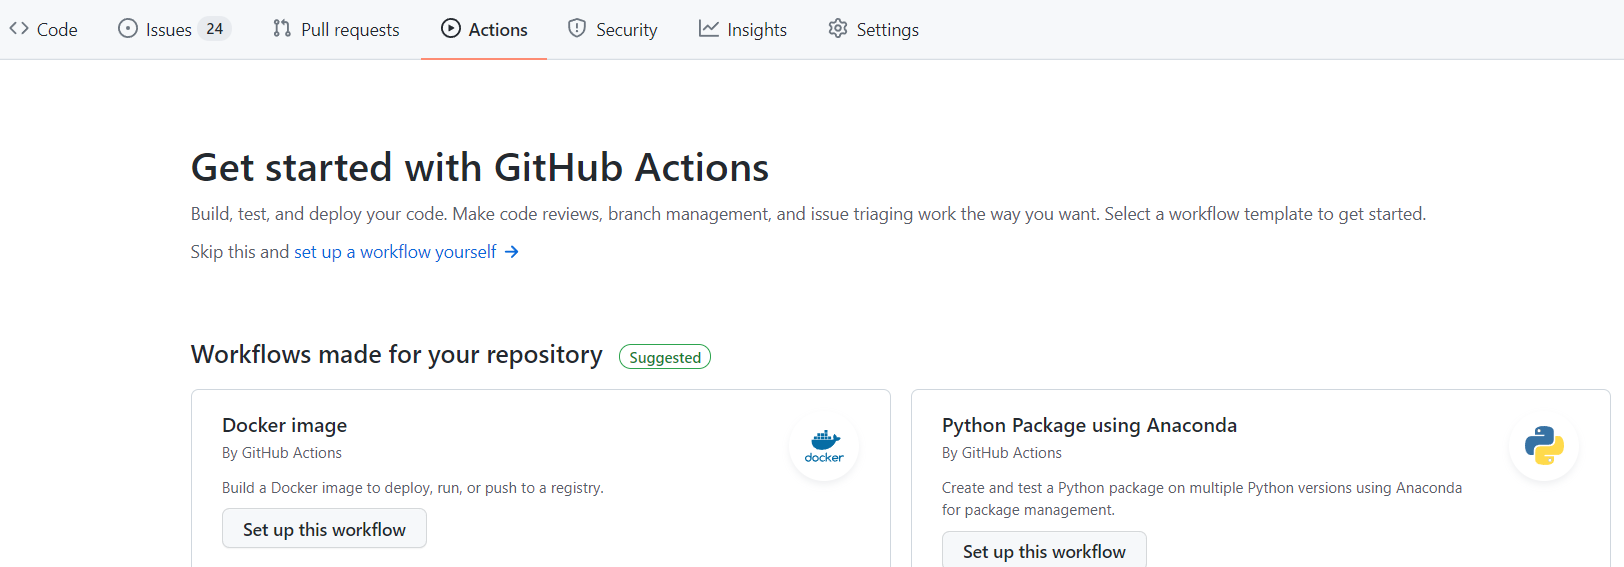Click 'Create and test a Python package' description
Screen dimensions: 1624x567
1202,499
